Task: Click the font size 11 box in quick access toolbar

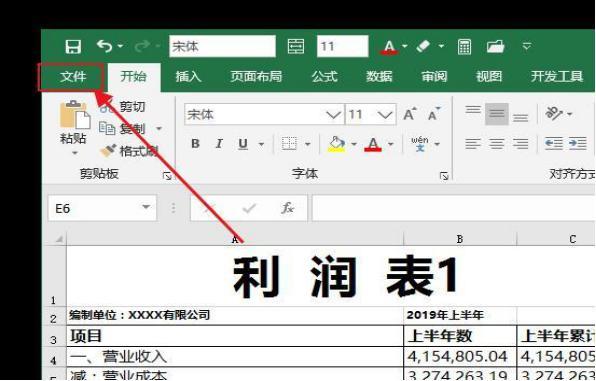Action: click(x=342, y=46)
